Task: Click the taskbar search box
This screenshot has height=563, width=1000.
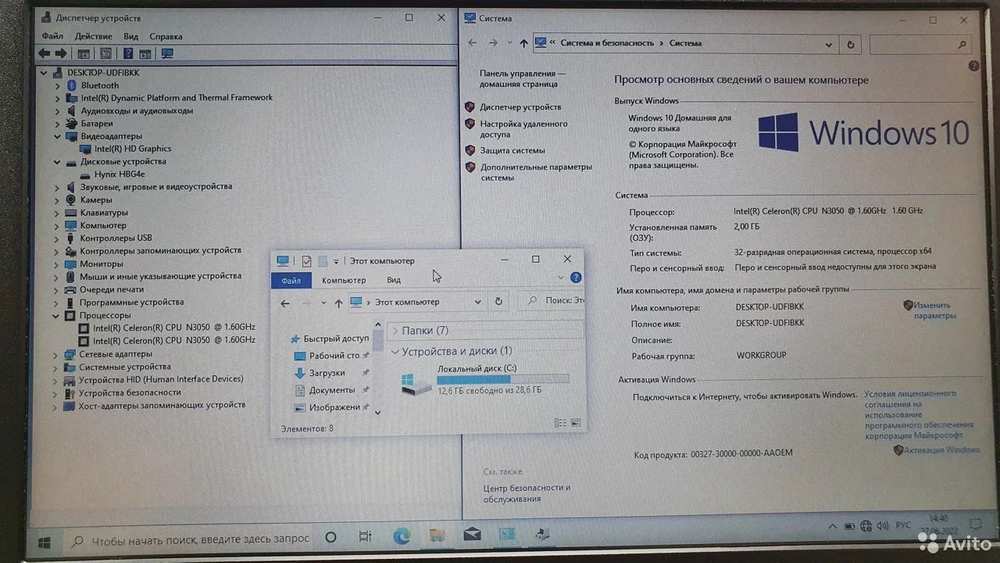Action: [x=191, y=539]
